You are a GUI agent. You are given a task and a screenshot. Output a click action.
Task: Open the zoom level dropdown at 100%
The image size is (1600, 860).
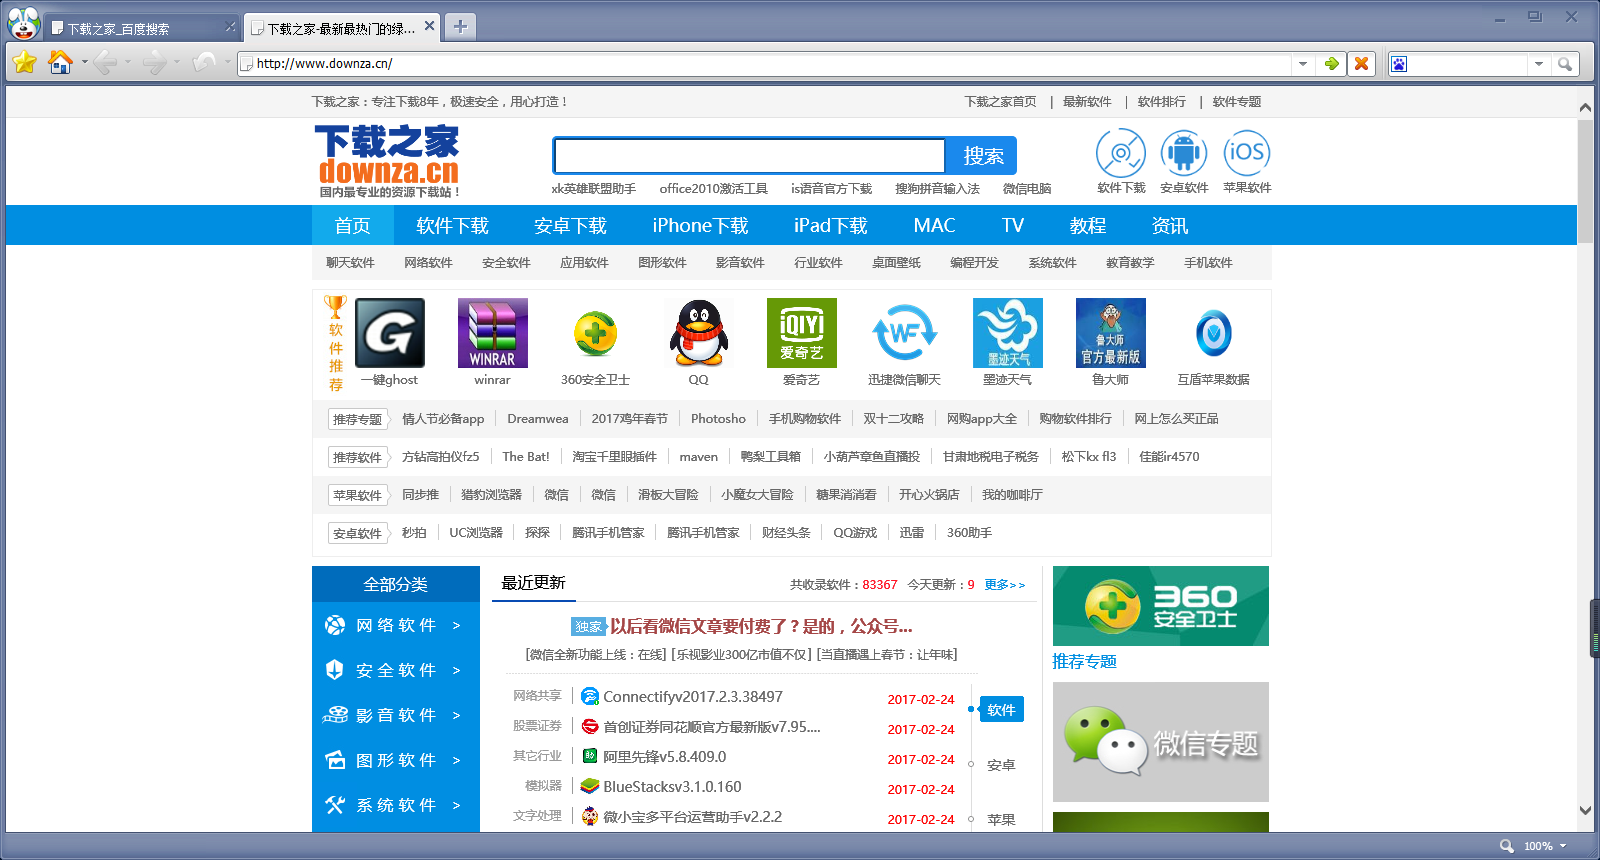click(1563, 846)
